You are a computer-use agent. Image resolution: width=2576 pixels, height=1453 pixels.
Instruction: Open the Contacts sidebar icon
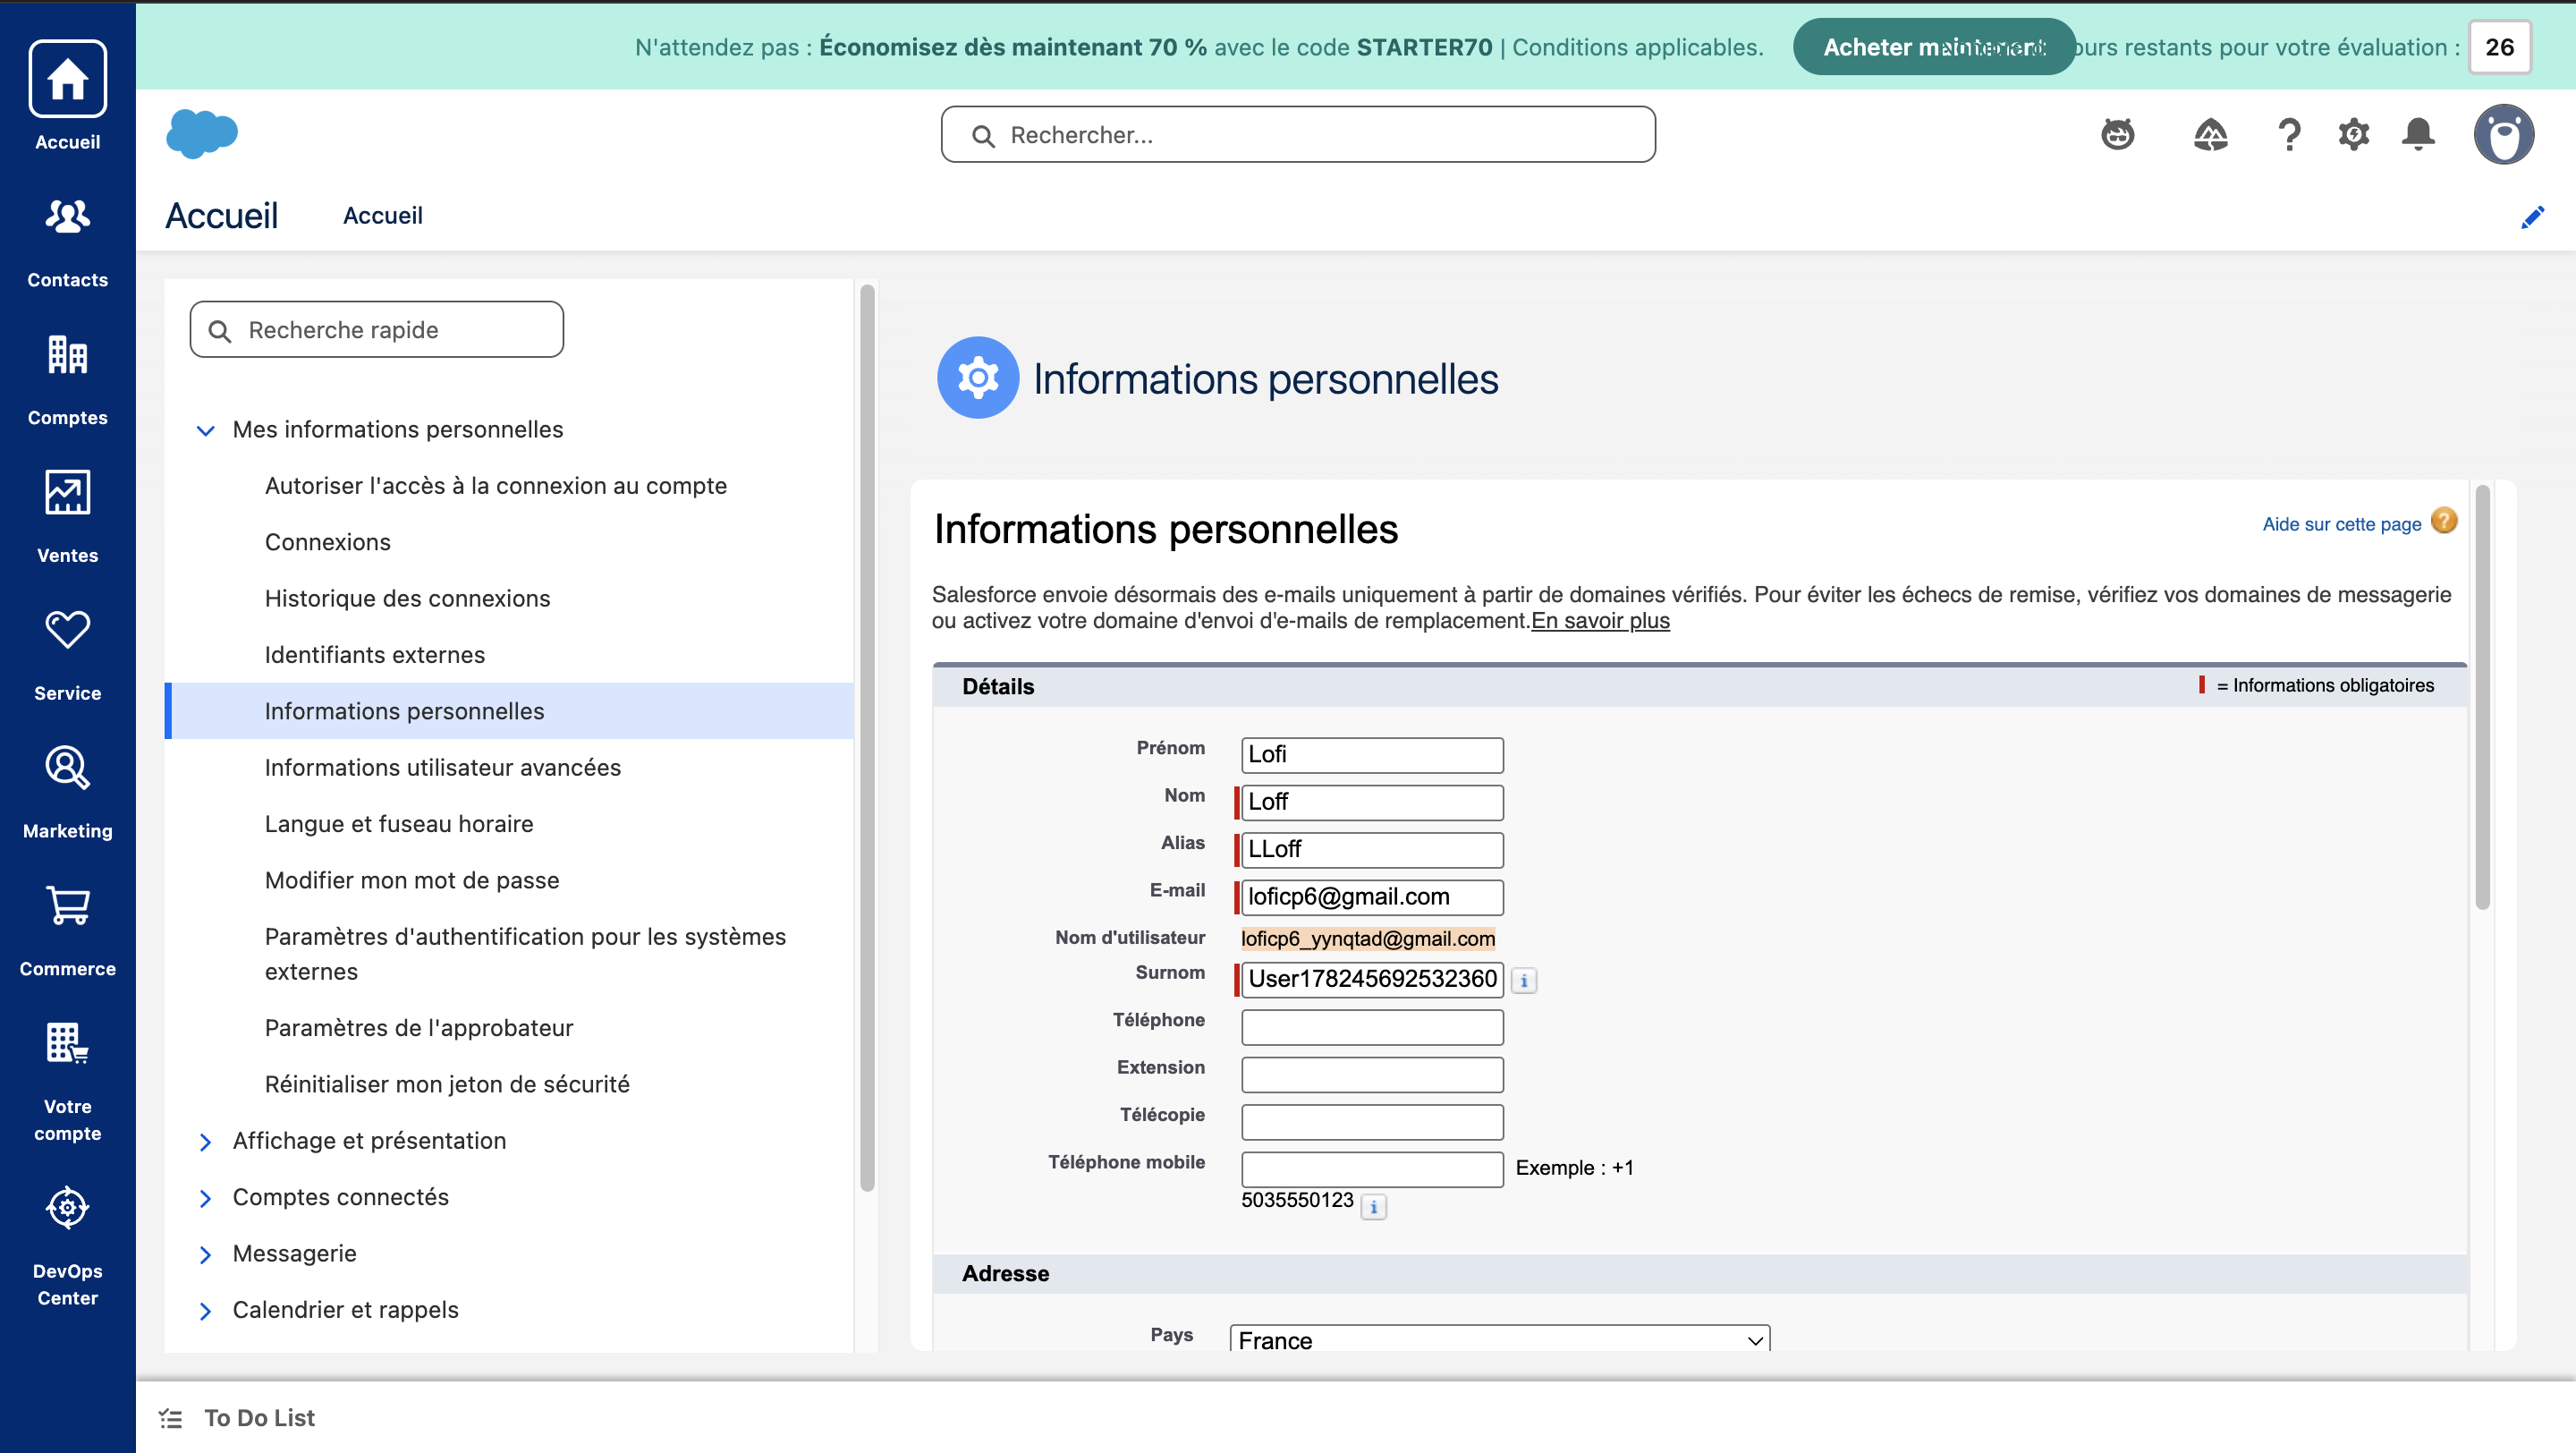tap(67, 215)
